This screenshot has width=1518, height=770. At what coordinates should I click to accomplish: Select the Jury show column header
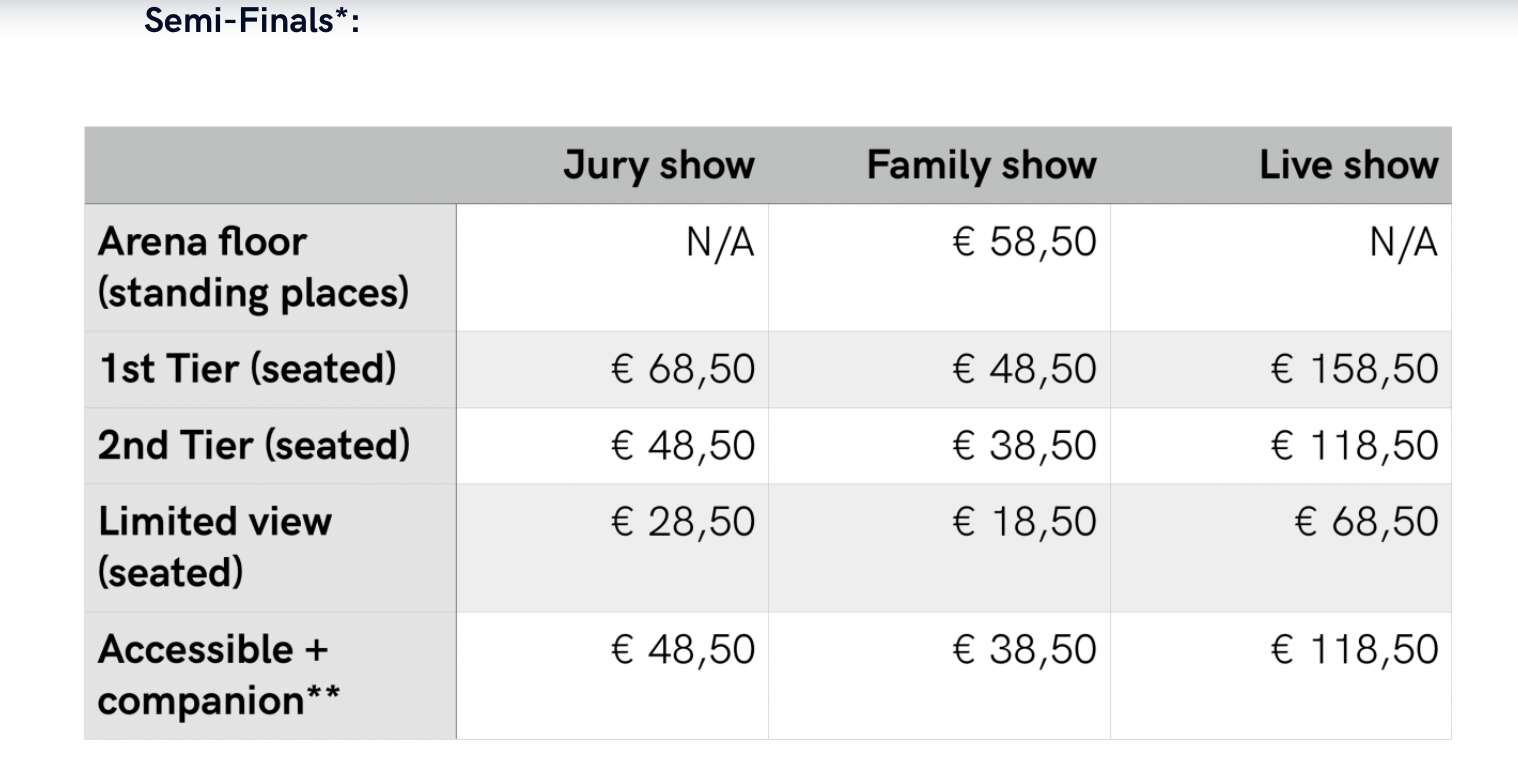[659, 166]
